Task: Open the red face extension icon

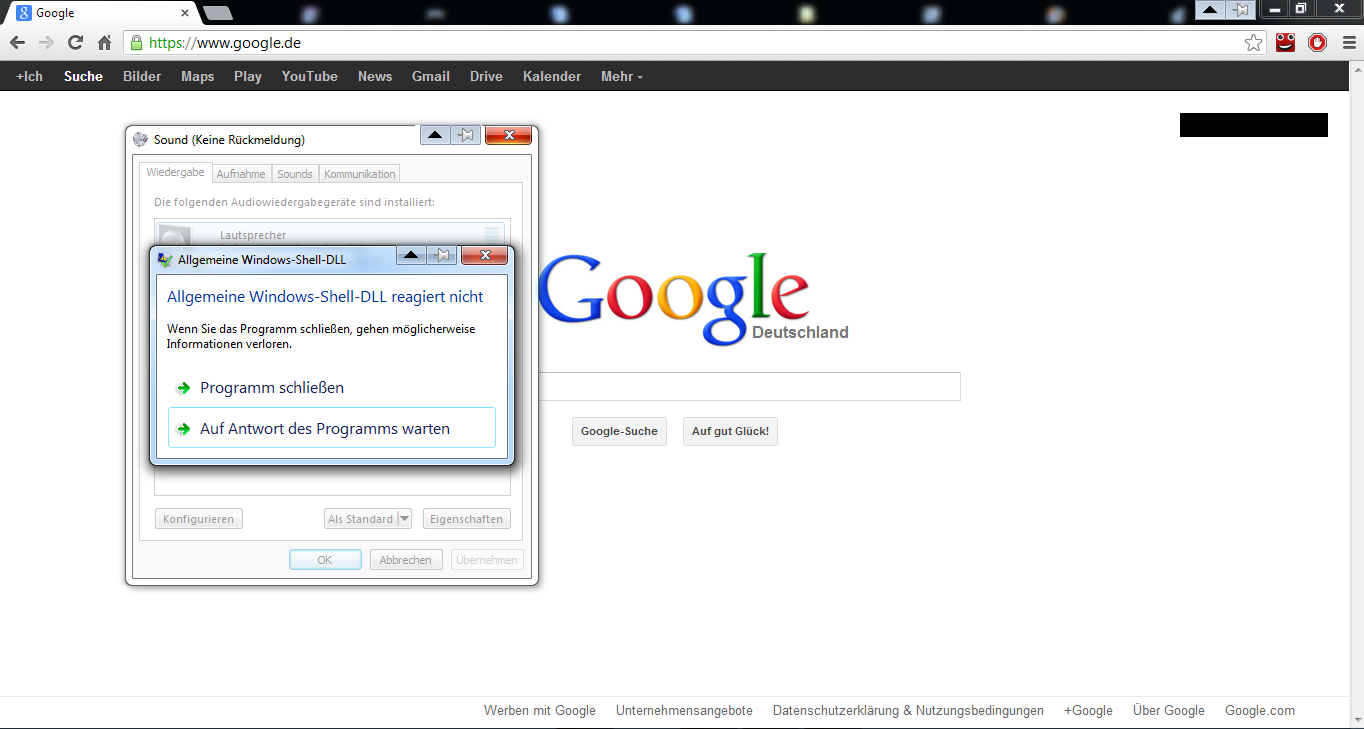Action: click(1285, 42)
